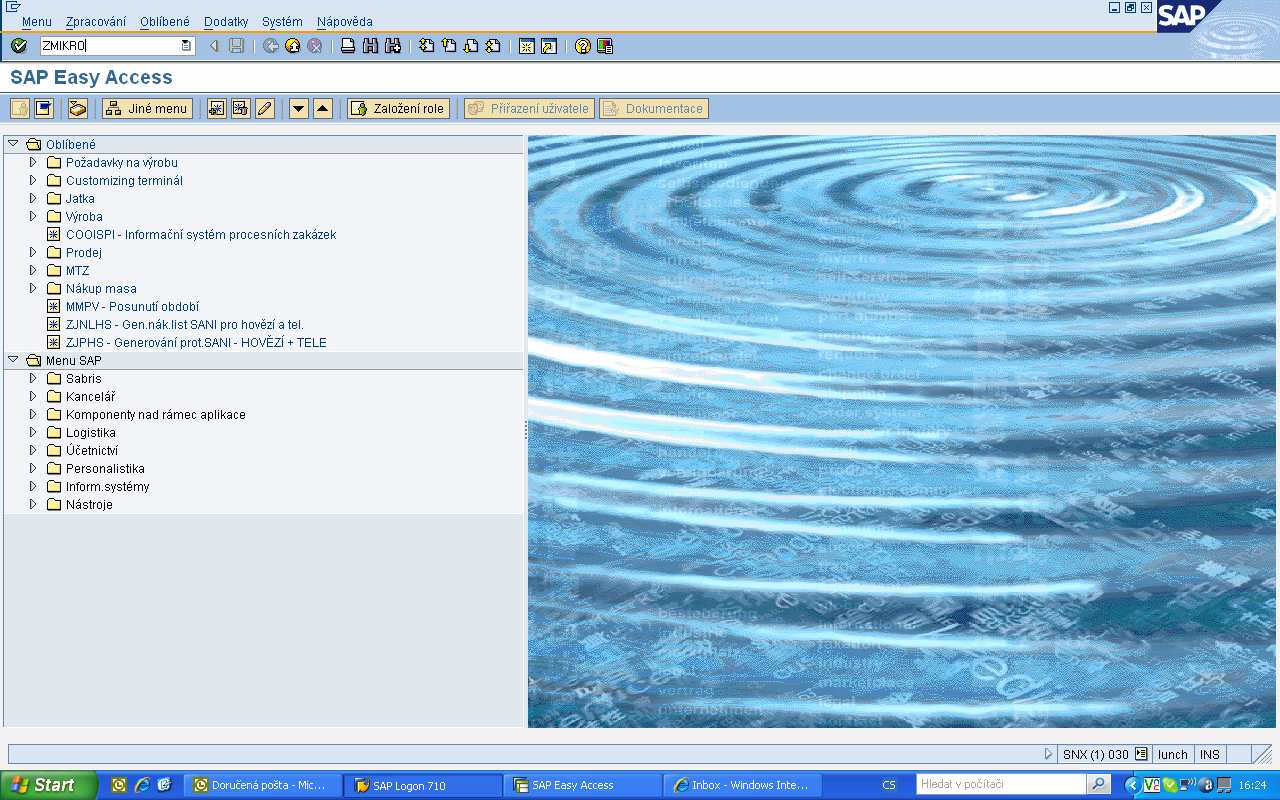Switch to SAP Logon 710 taskbar button
The width and height of the screenshot is (1280, 800).
(x=423, y=785)
